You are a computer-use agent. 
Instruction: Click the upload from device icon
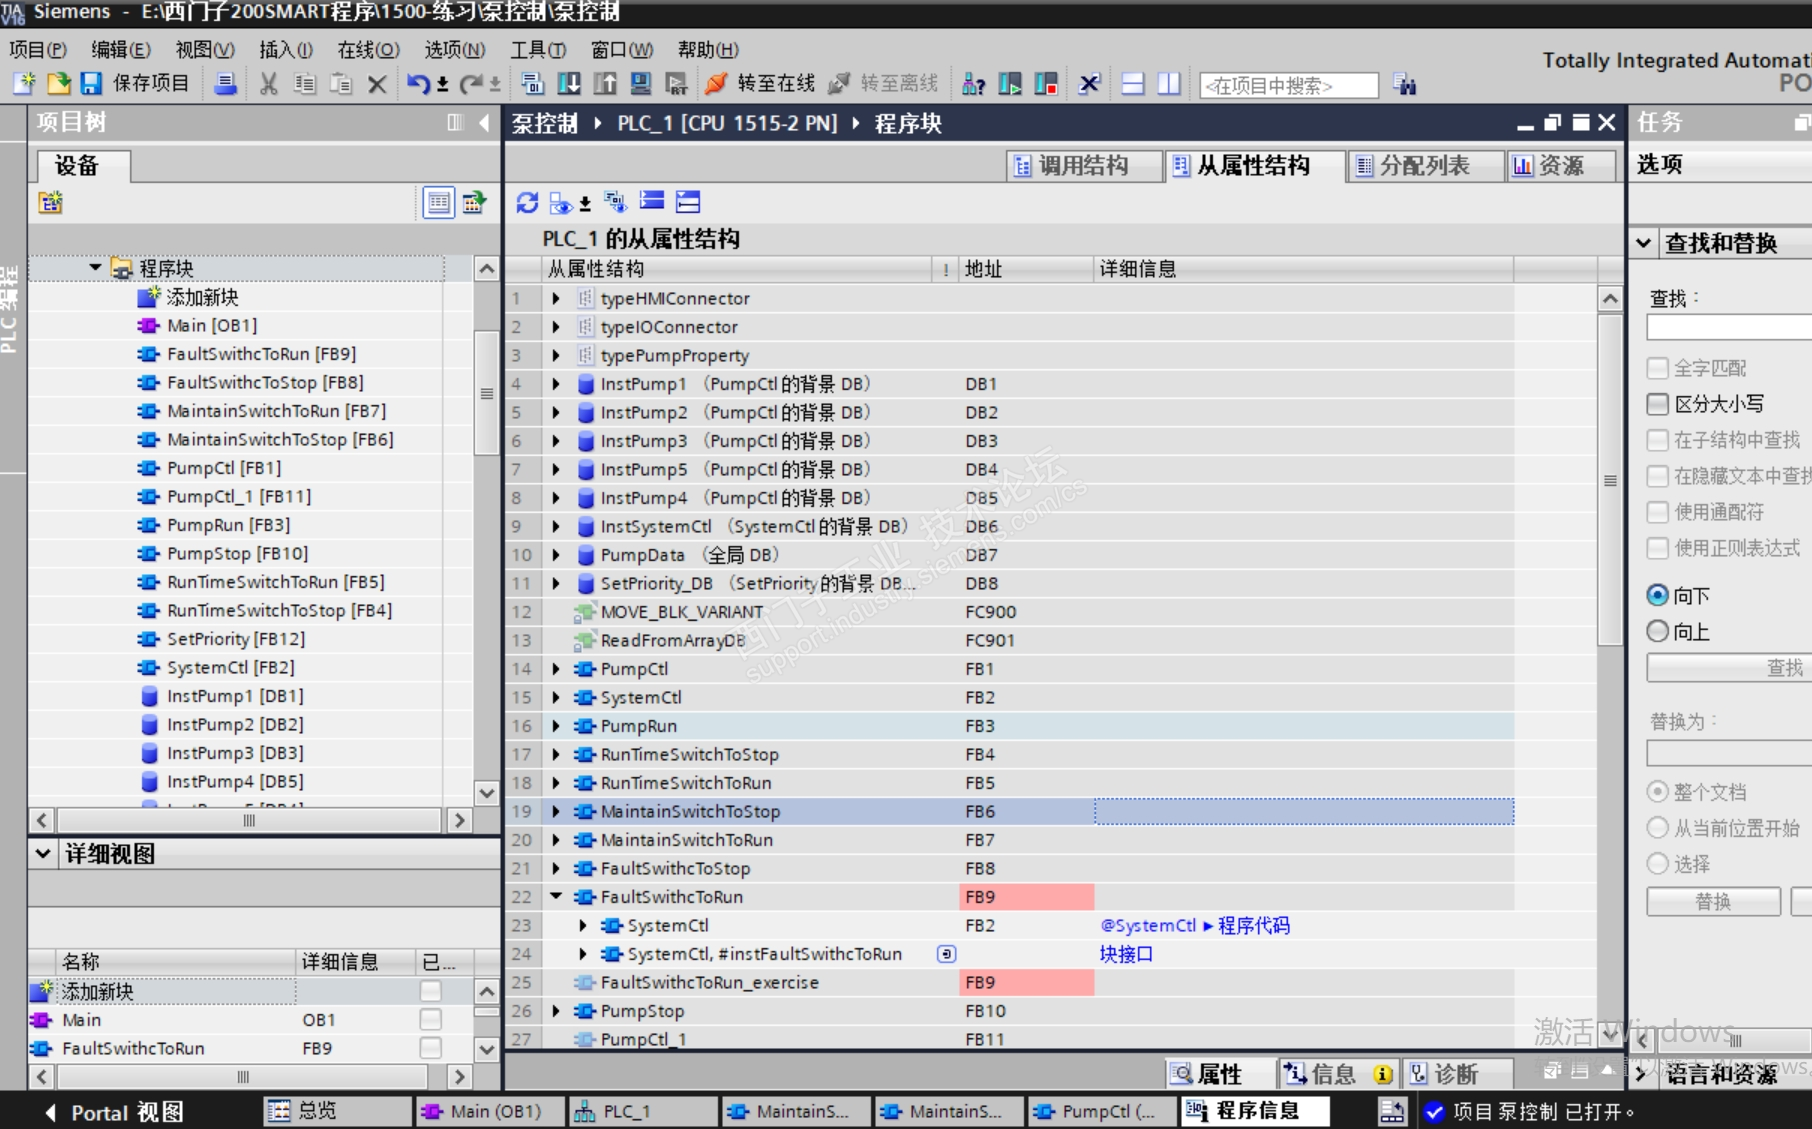tap(604, 84)
